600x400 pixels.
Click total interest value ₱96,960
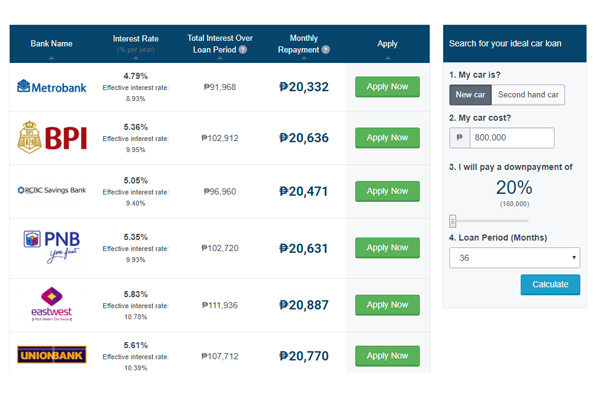coord(220,191)
